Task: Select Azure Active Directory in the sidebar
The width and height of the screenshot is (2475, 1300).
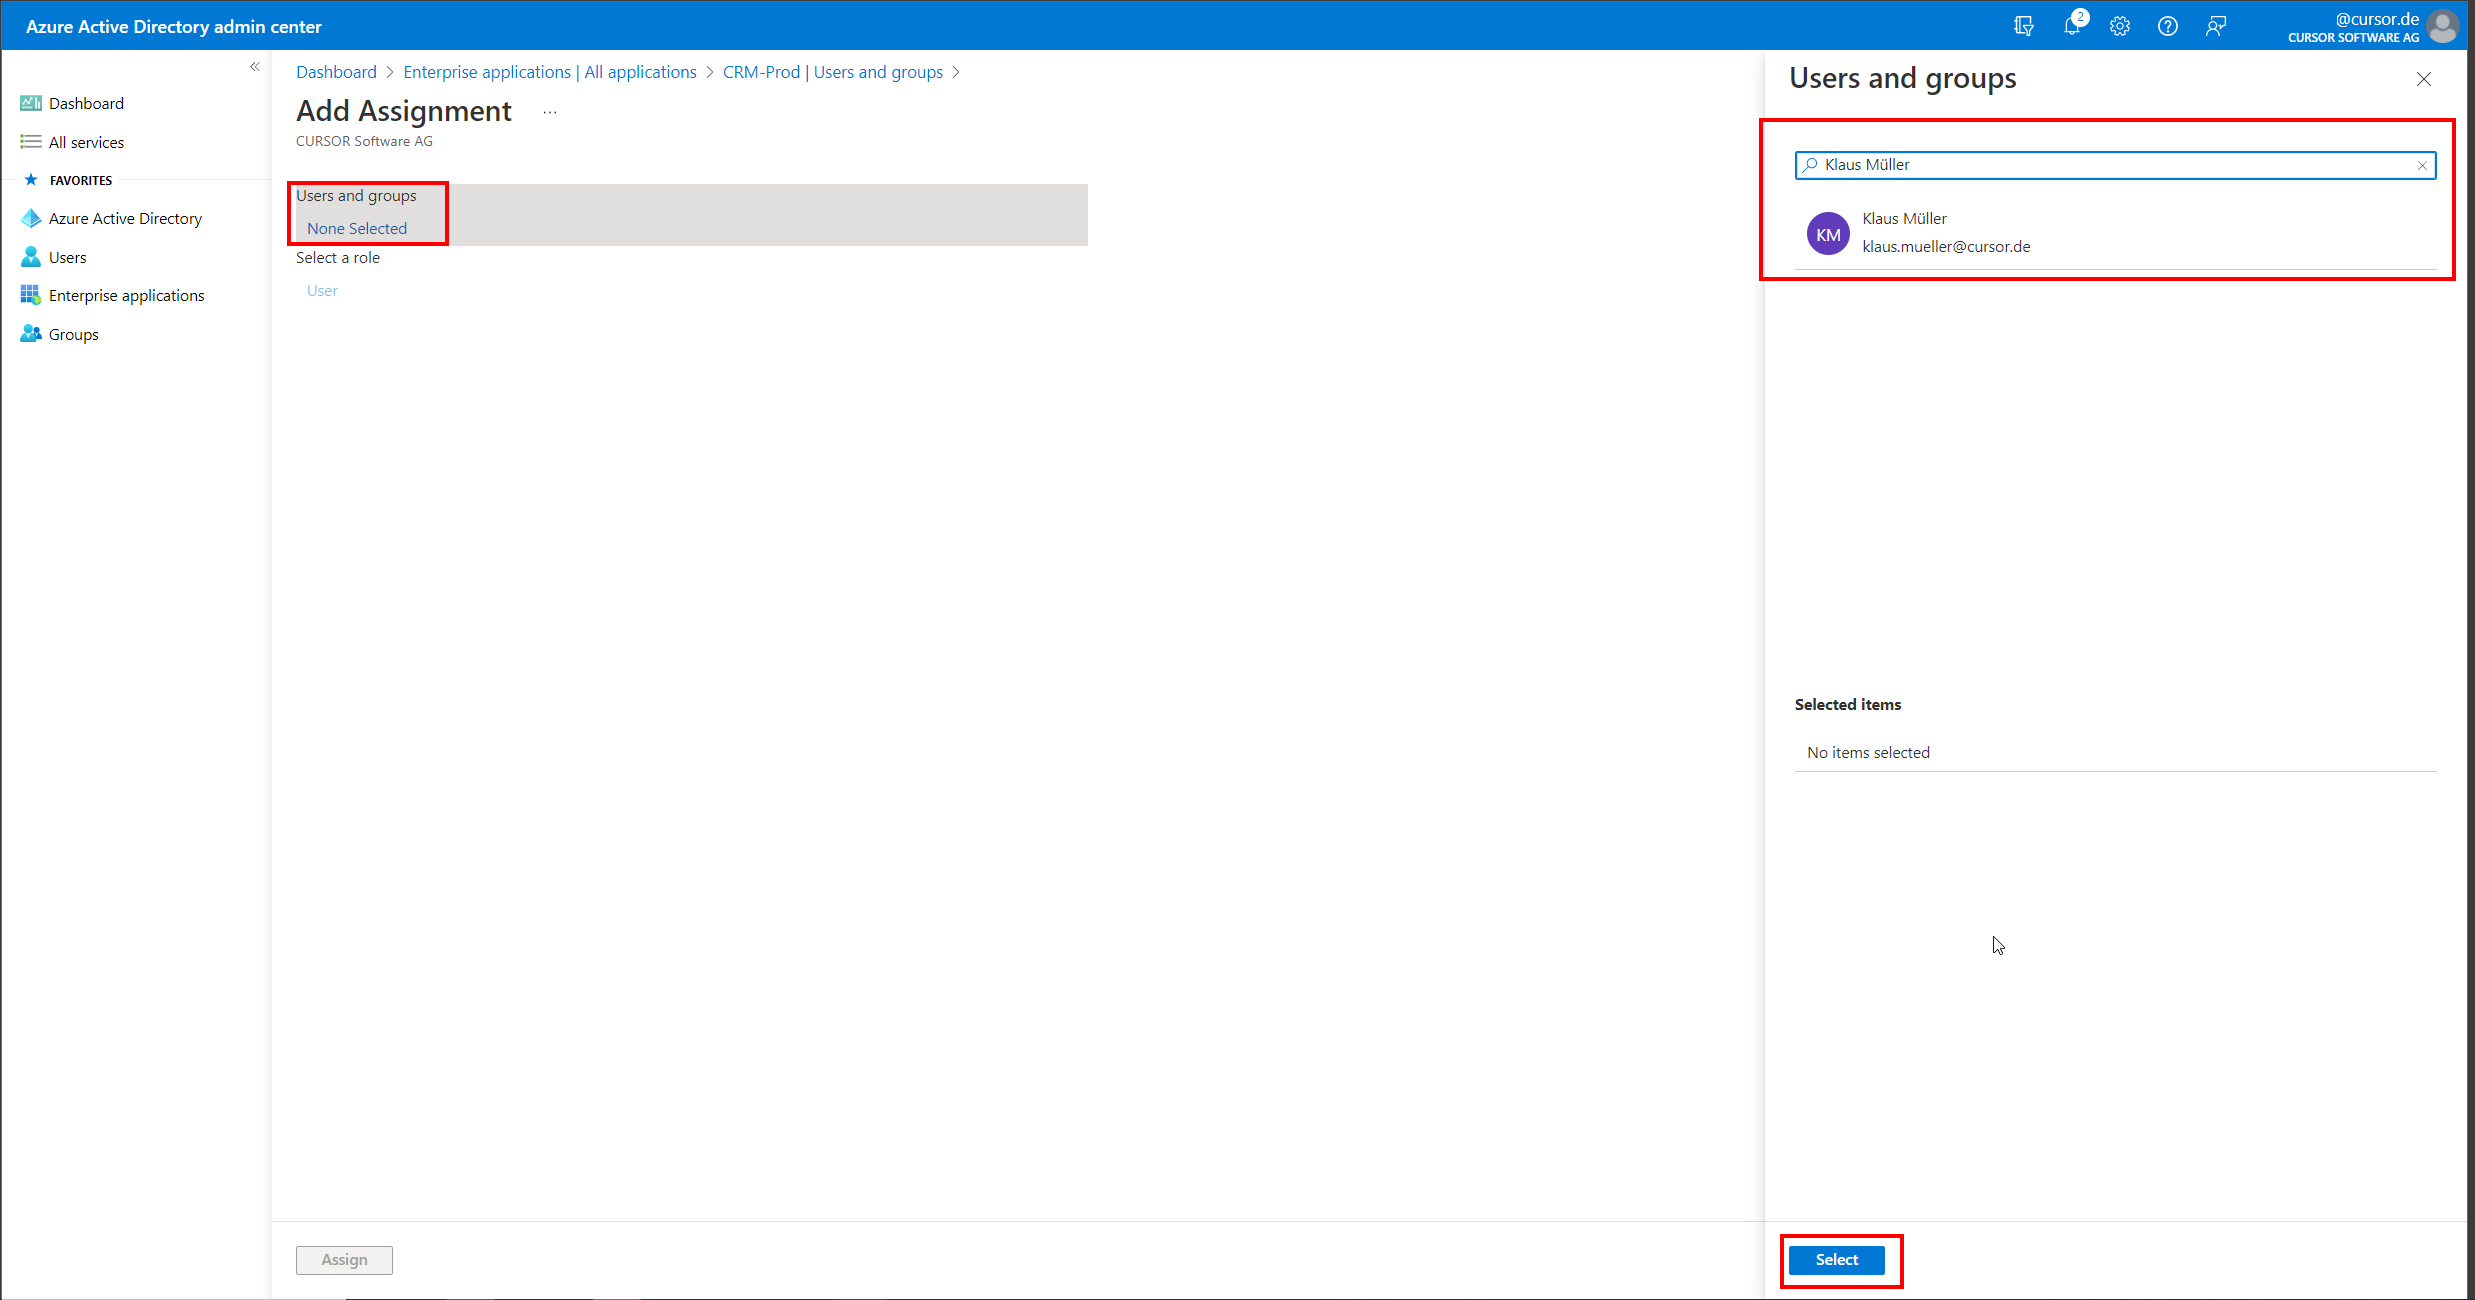Action: click(125, 218)
